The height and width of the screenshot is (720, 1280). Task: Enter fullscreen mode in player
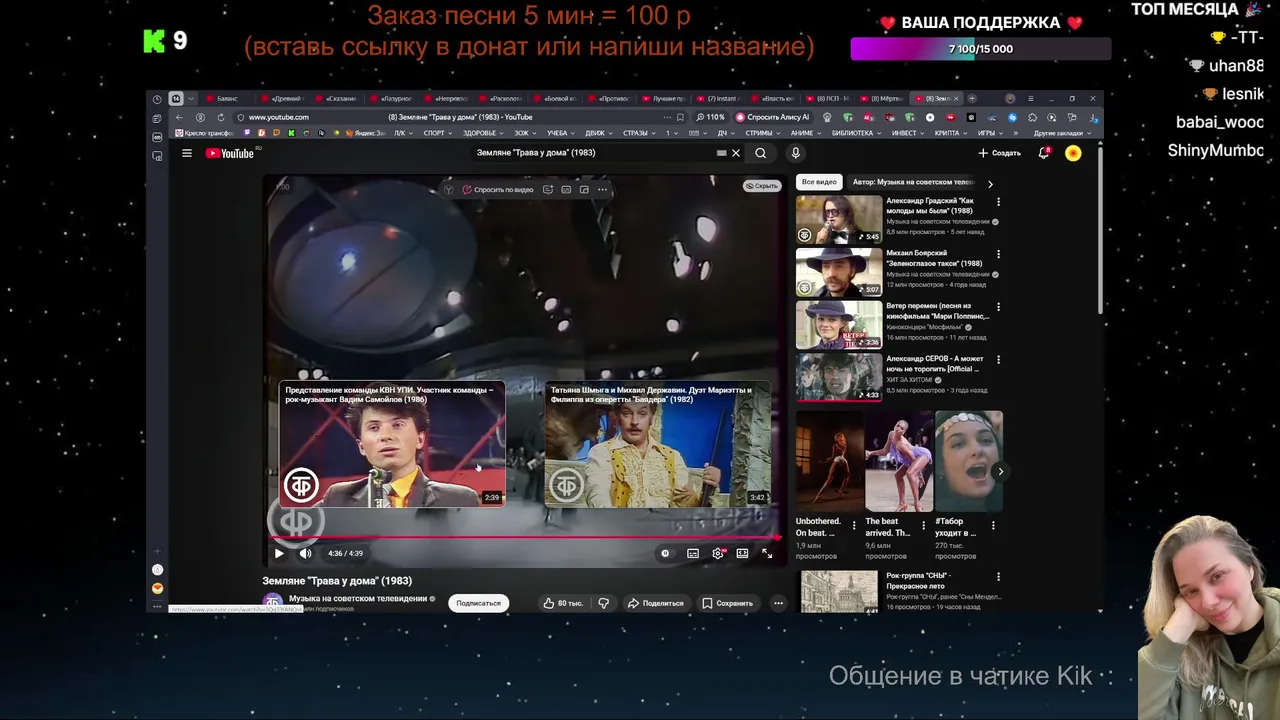click(767, 553)
